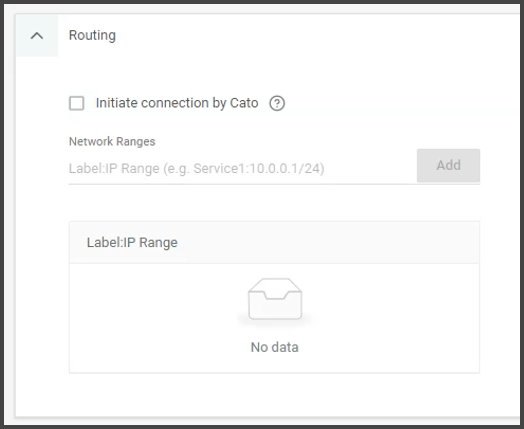Click the word Cato in checkbox label
This screenshot has height=429, width=524.
click(244, 103)
